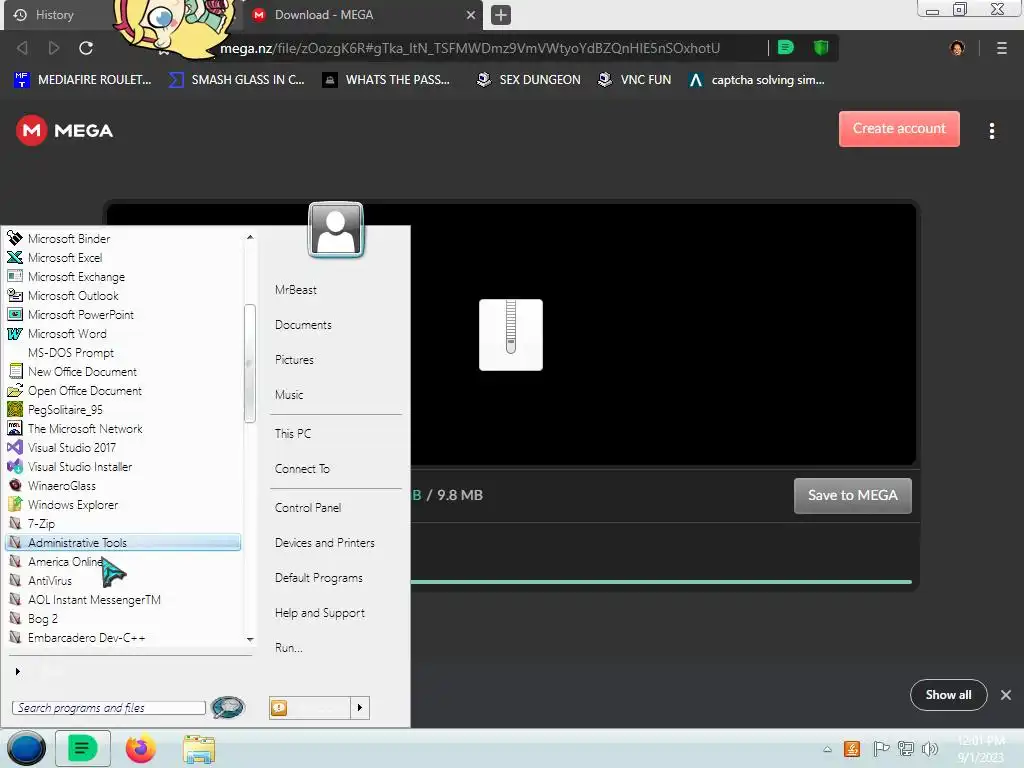Expand the AOL Instant MessengerTM folder

93,600
